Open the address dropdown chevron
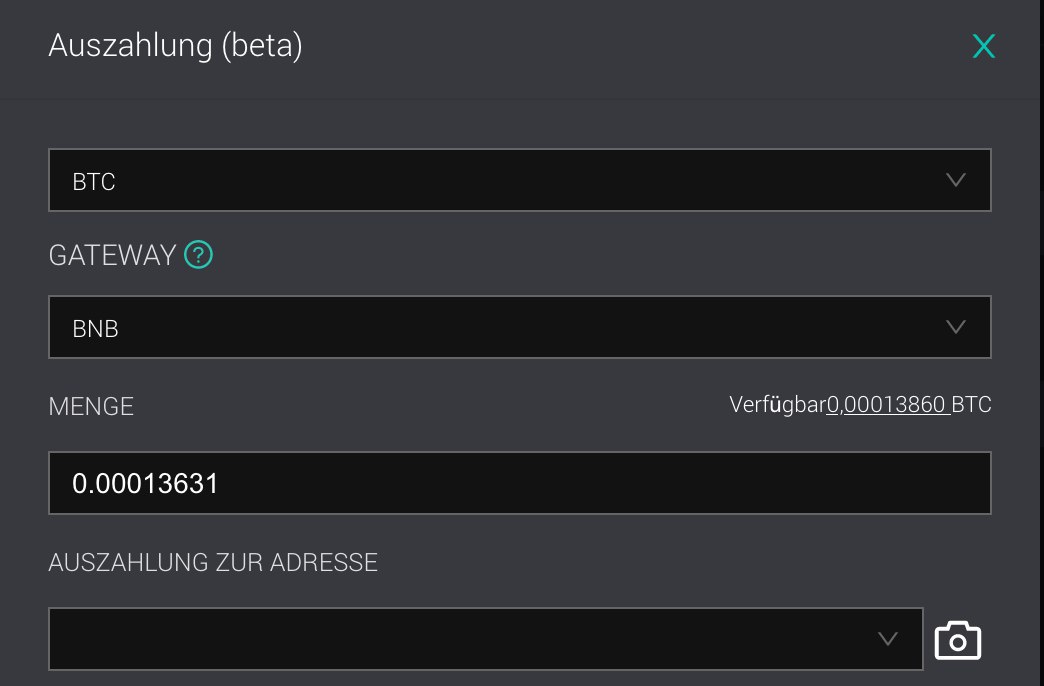 pos(888,639)
